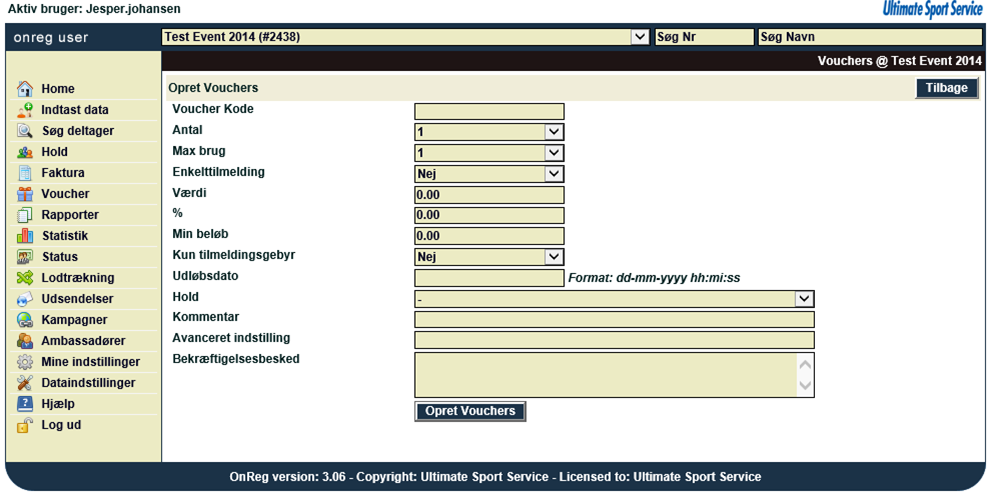Click the Ambassadører people icon
Image resolution: width=989 pixels, height=499 pixels.
click(x=25, y=341)
